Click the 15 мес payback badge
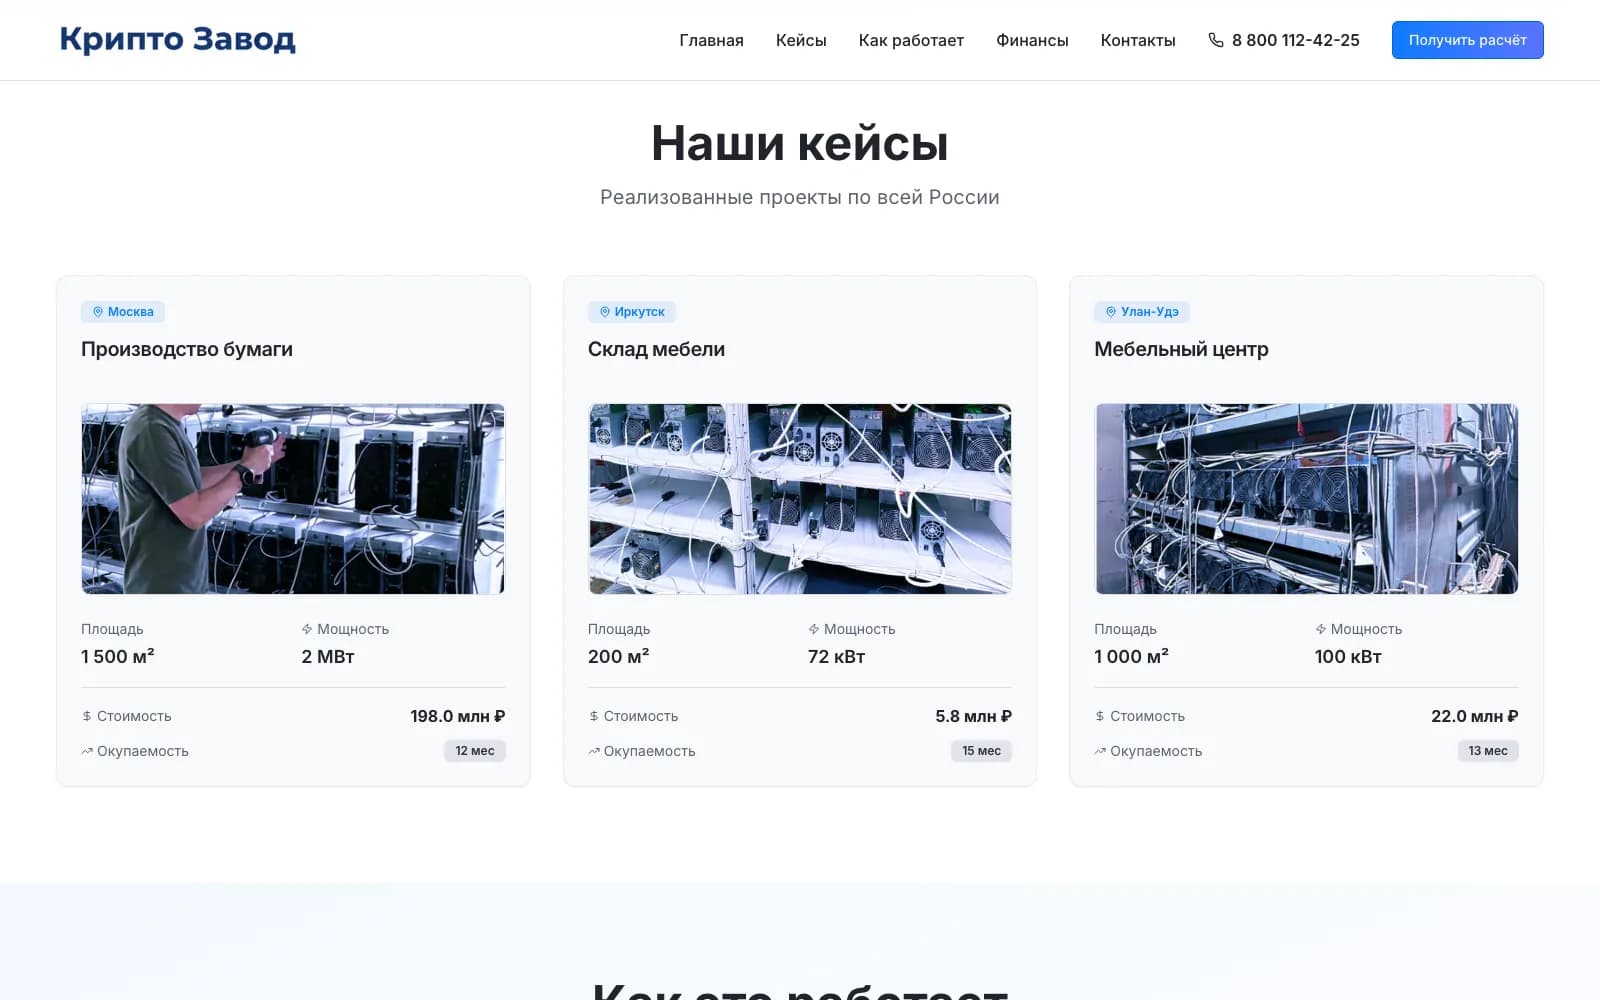1600x1000 pixels. (981, 751)
